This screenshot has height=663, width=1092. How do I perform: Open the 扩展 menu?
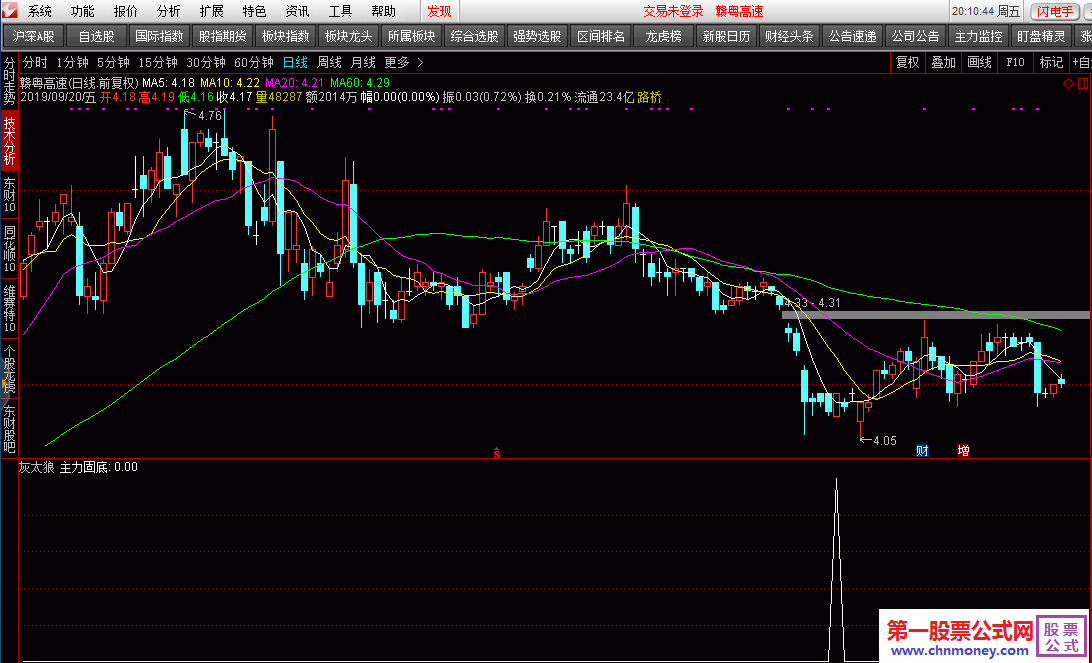coord(212,11)
